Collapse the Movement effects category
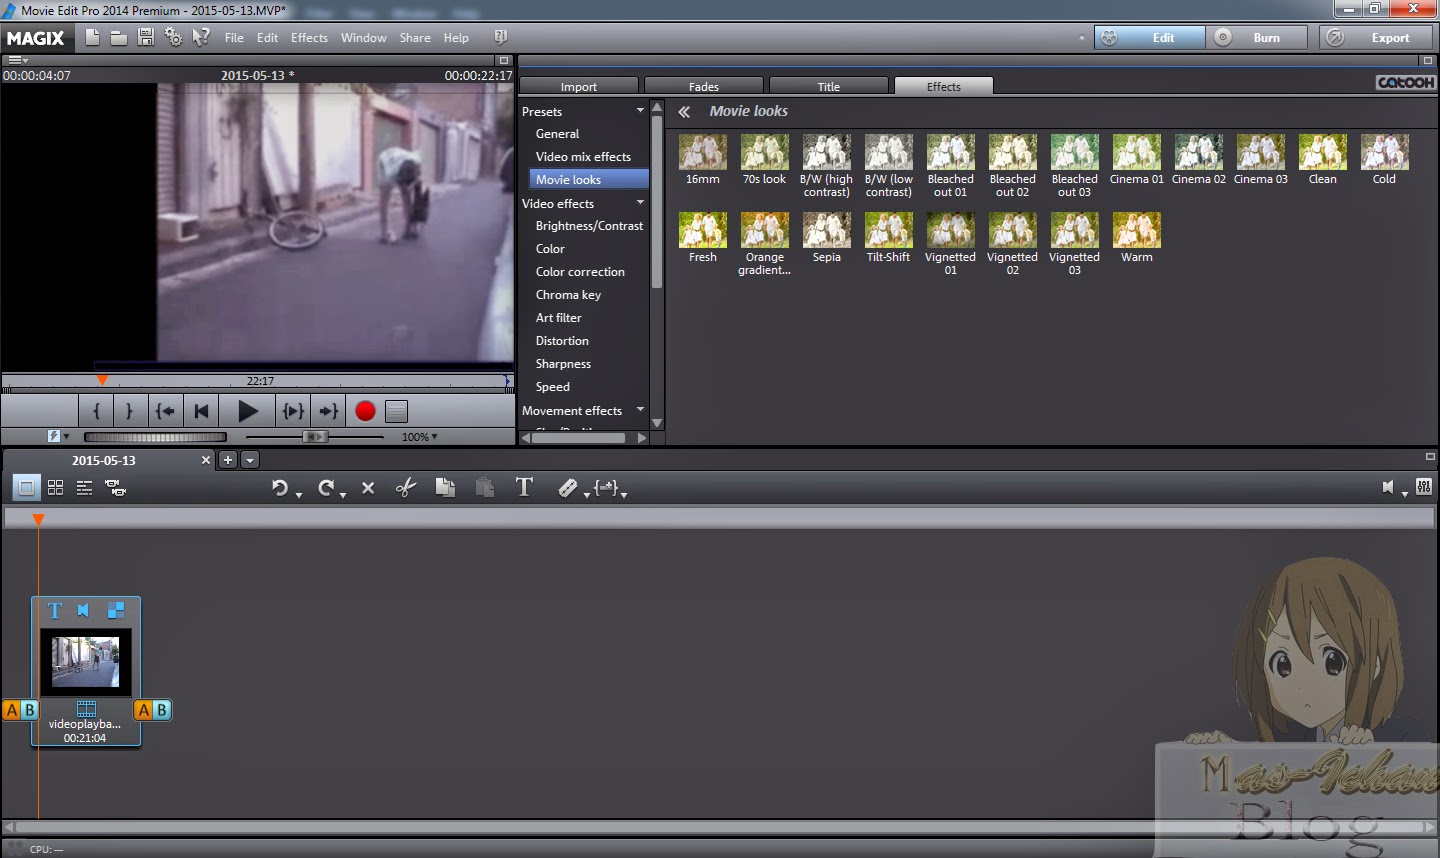This screenshot has height=858, width=1440. (641, 410)
